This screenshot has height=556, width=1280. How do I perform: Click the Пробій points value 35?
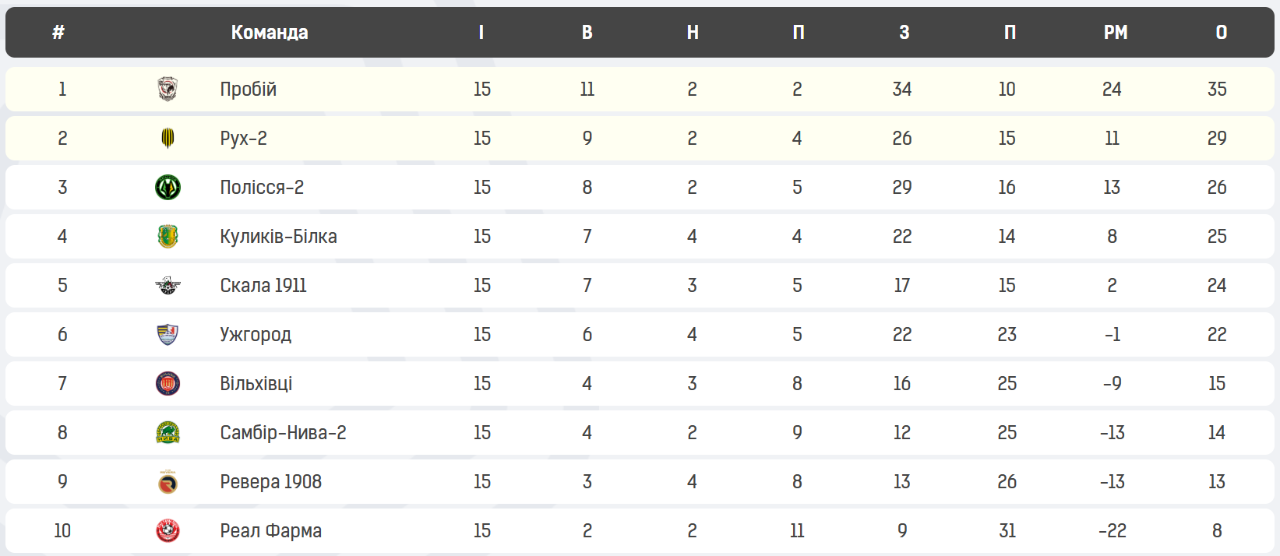(1217, 89)
